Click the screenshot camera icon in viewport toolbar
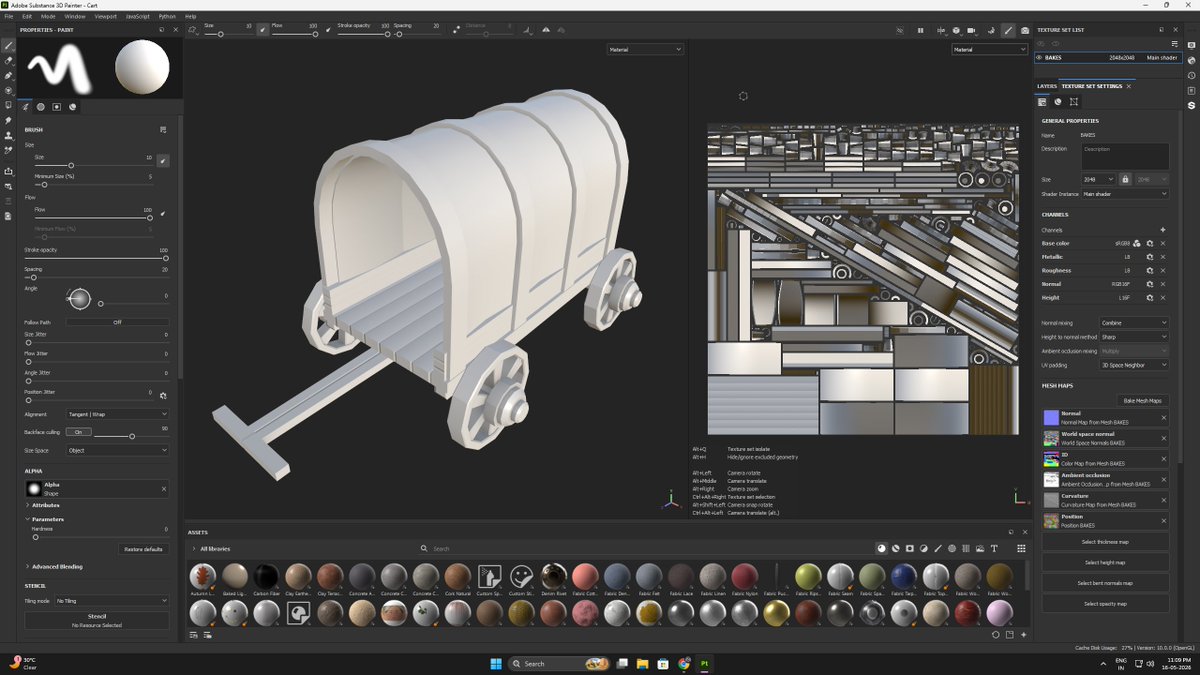The height and width of the screenshot is (675, 1200). 1025,30
